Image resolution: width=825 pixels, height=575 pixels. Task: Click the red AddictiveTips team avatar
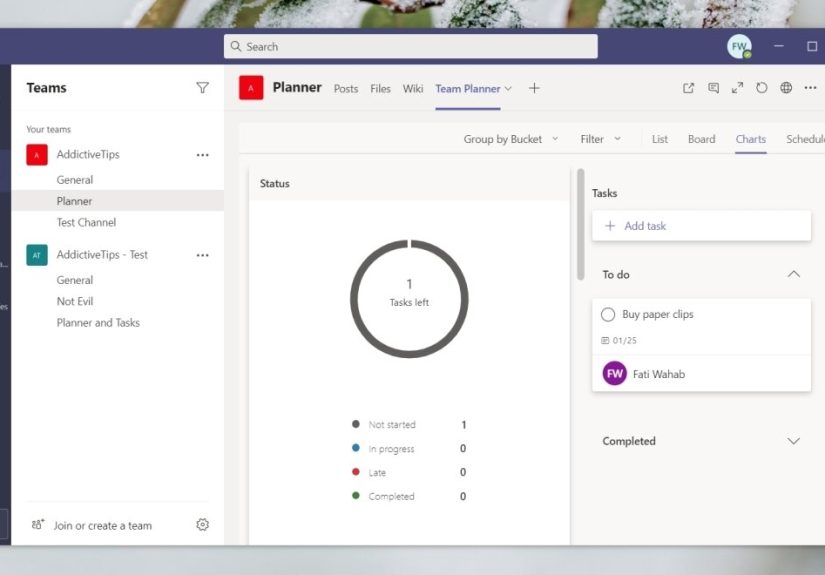point(37,155)
